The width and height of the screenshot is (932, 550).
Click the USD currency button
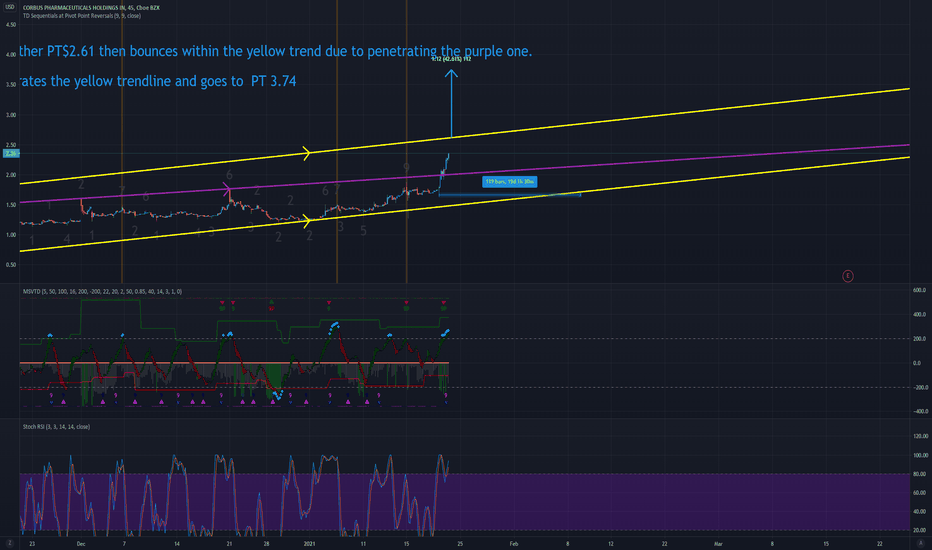coord(10,7)
